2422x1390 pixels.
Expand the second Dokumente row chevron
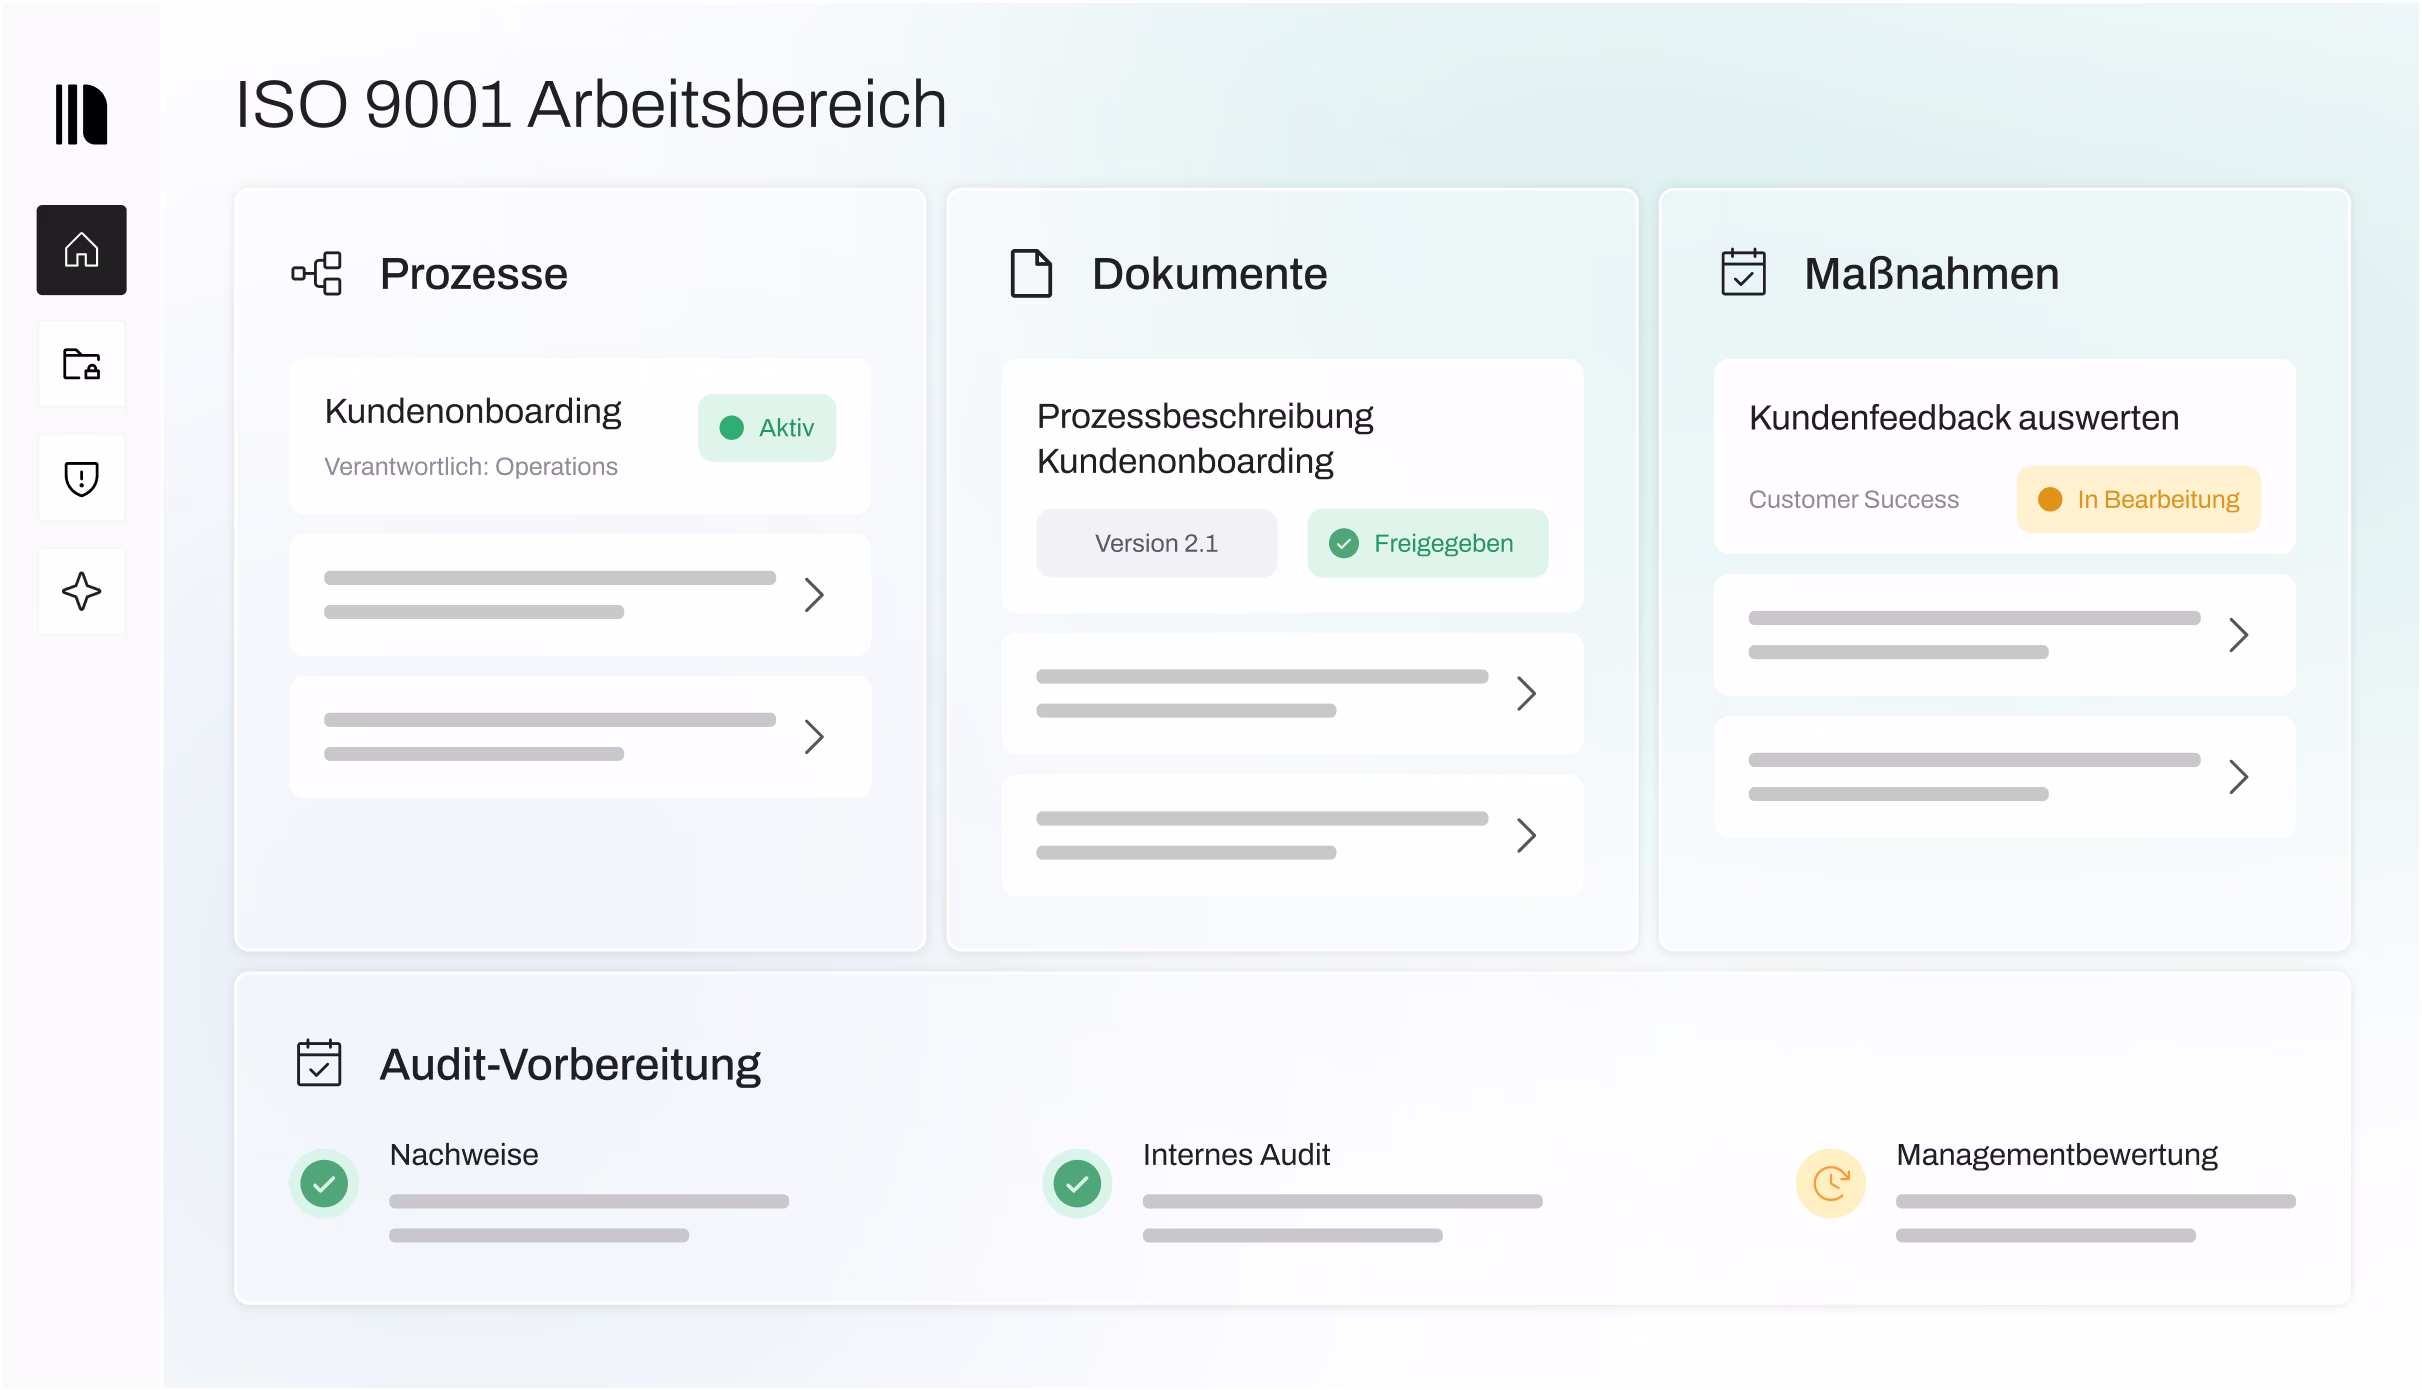coord(1526,693)
